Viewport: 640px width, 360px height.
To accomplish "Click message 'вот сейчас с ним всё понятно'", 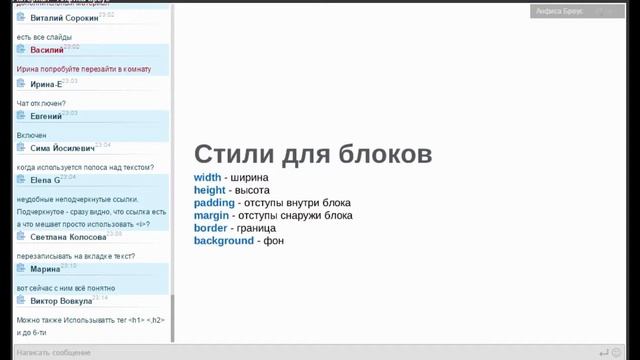I will point(66,288).
